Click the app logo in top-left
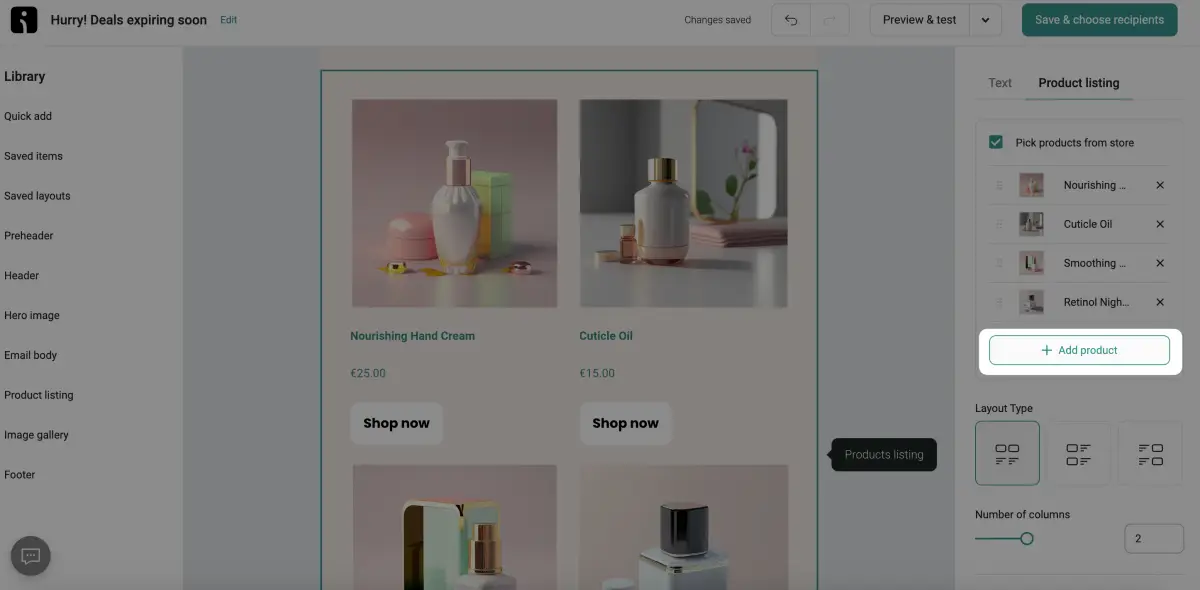 point(24,20)
